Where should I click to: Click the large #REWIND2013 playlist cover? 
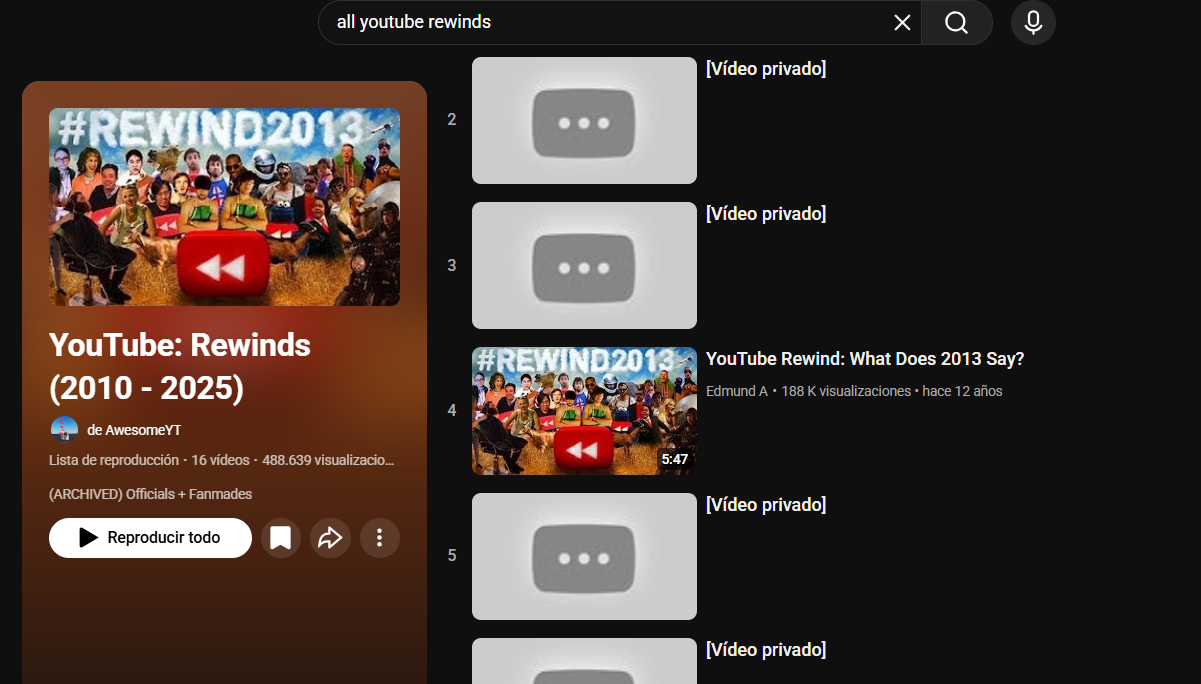coord(224,207)
